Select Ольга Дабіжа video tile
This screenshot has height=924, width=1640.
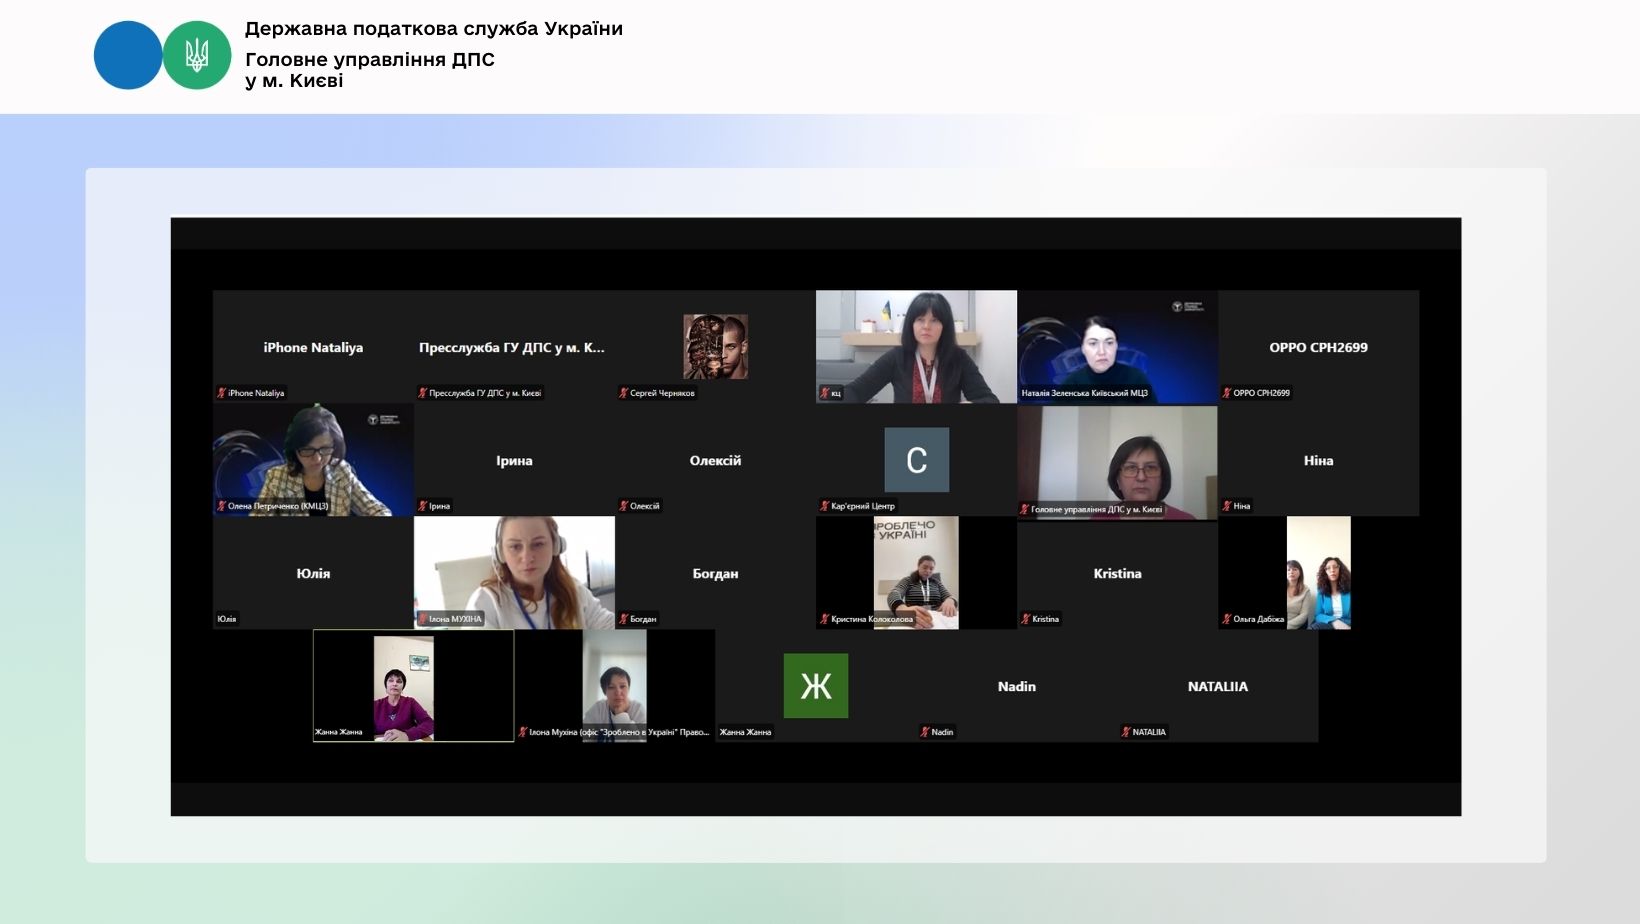point(1318,572)
